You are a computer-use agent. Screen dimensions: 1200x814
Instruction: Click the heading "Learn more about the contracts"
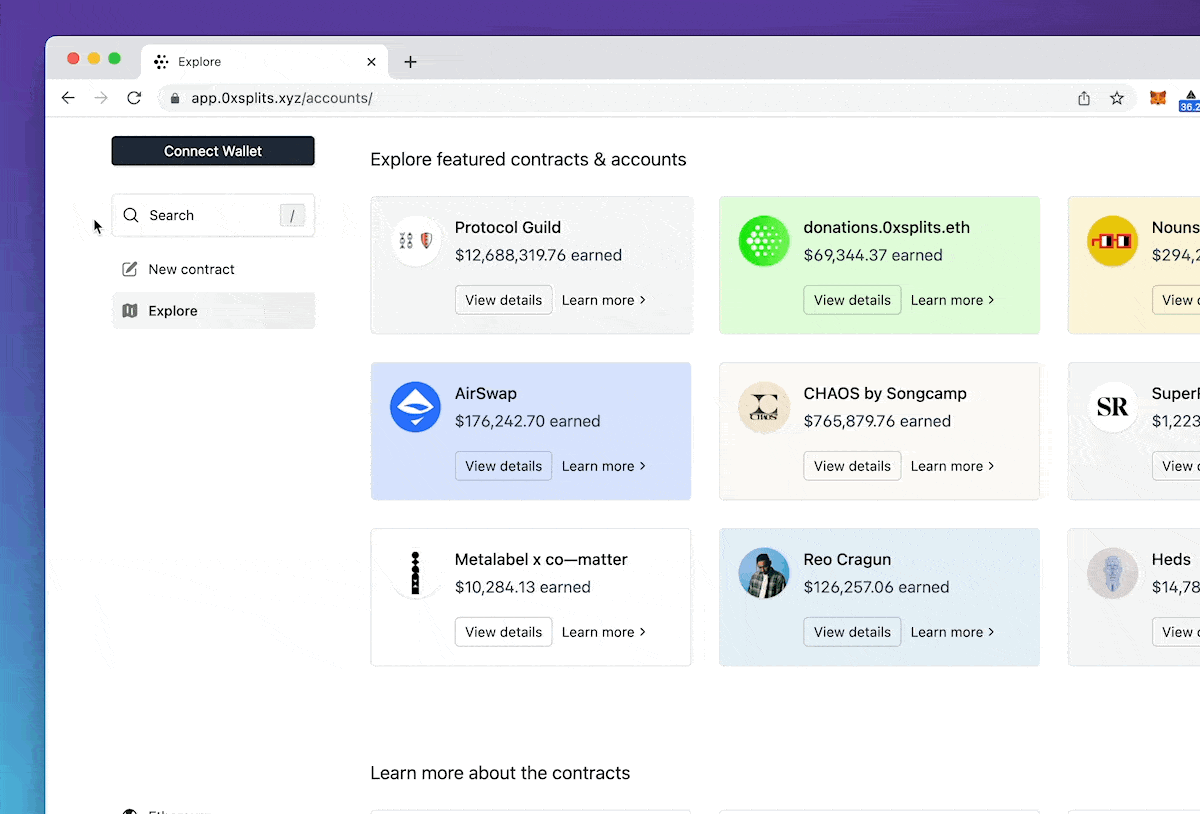[x=500, y=773]
